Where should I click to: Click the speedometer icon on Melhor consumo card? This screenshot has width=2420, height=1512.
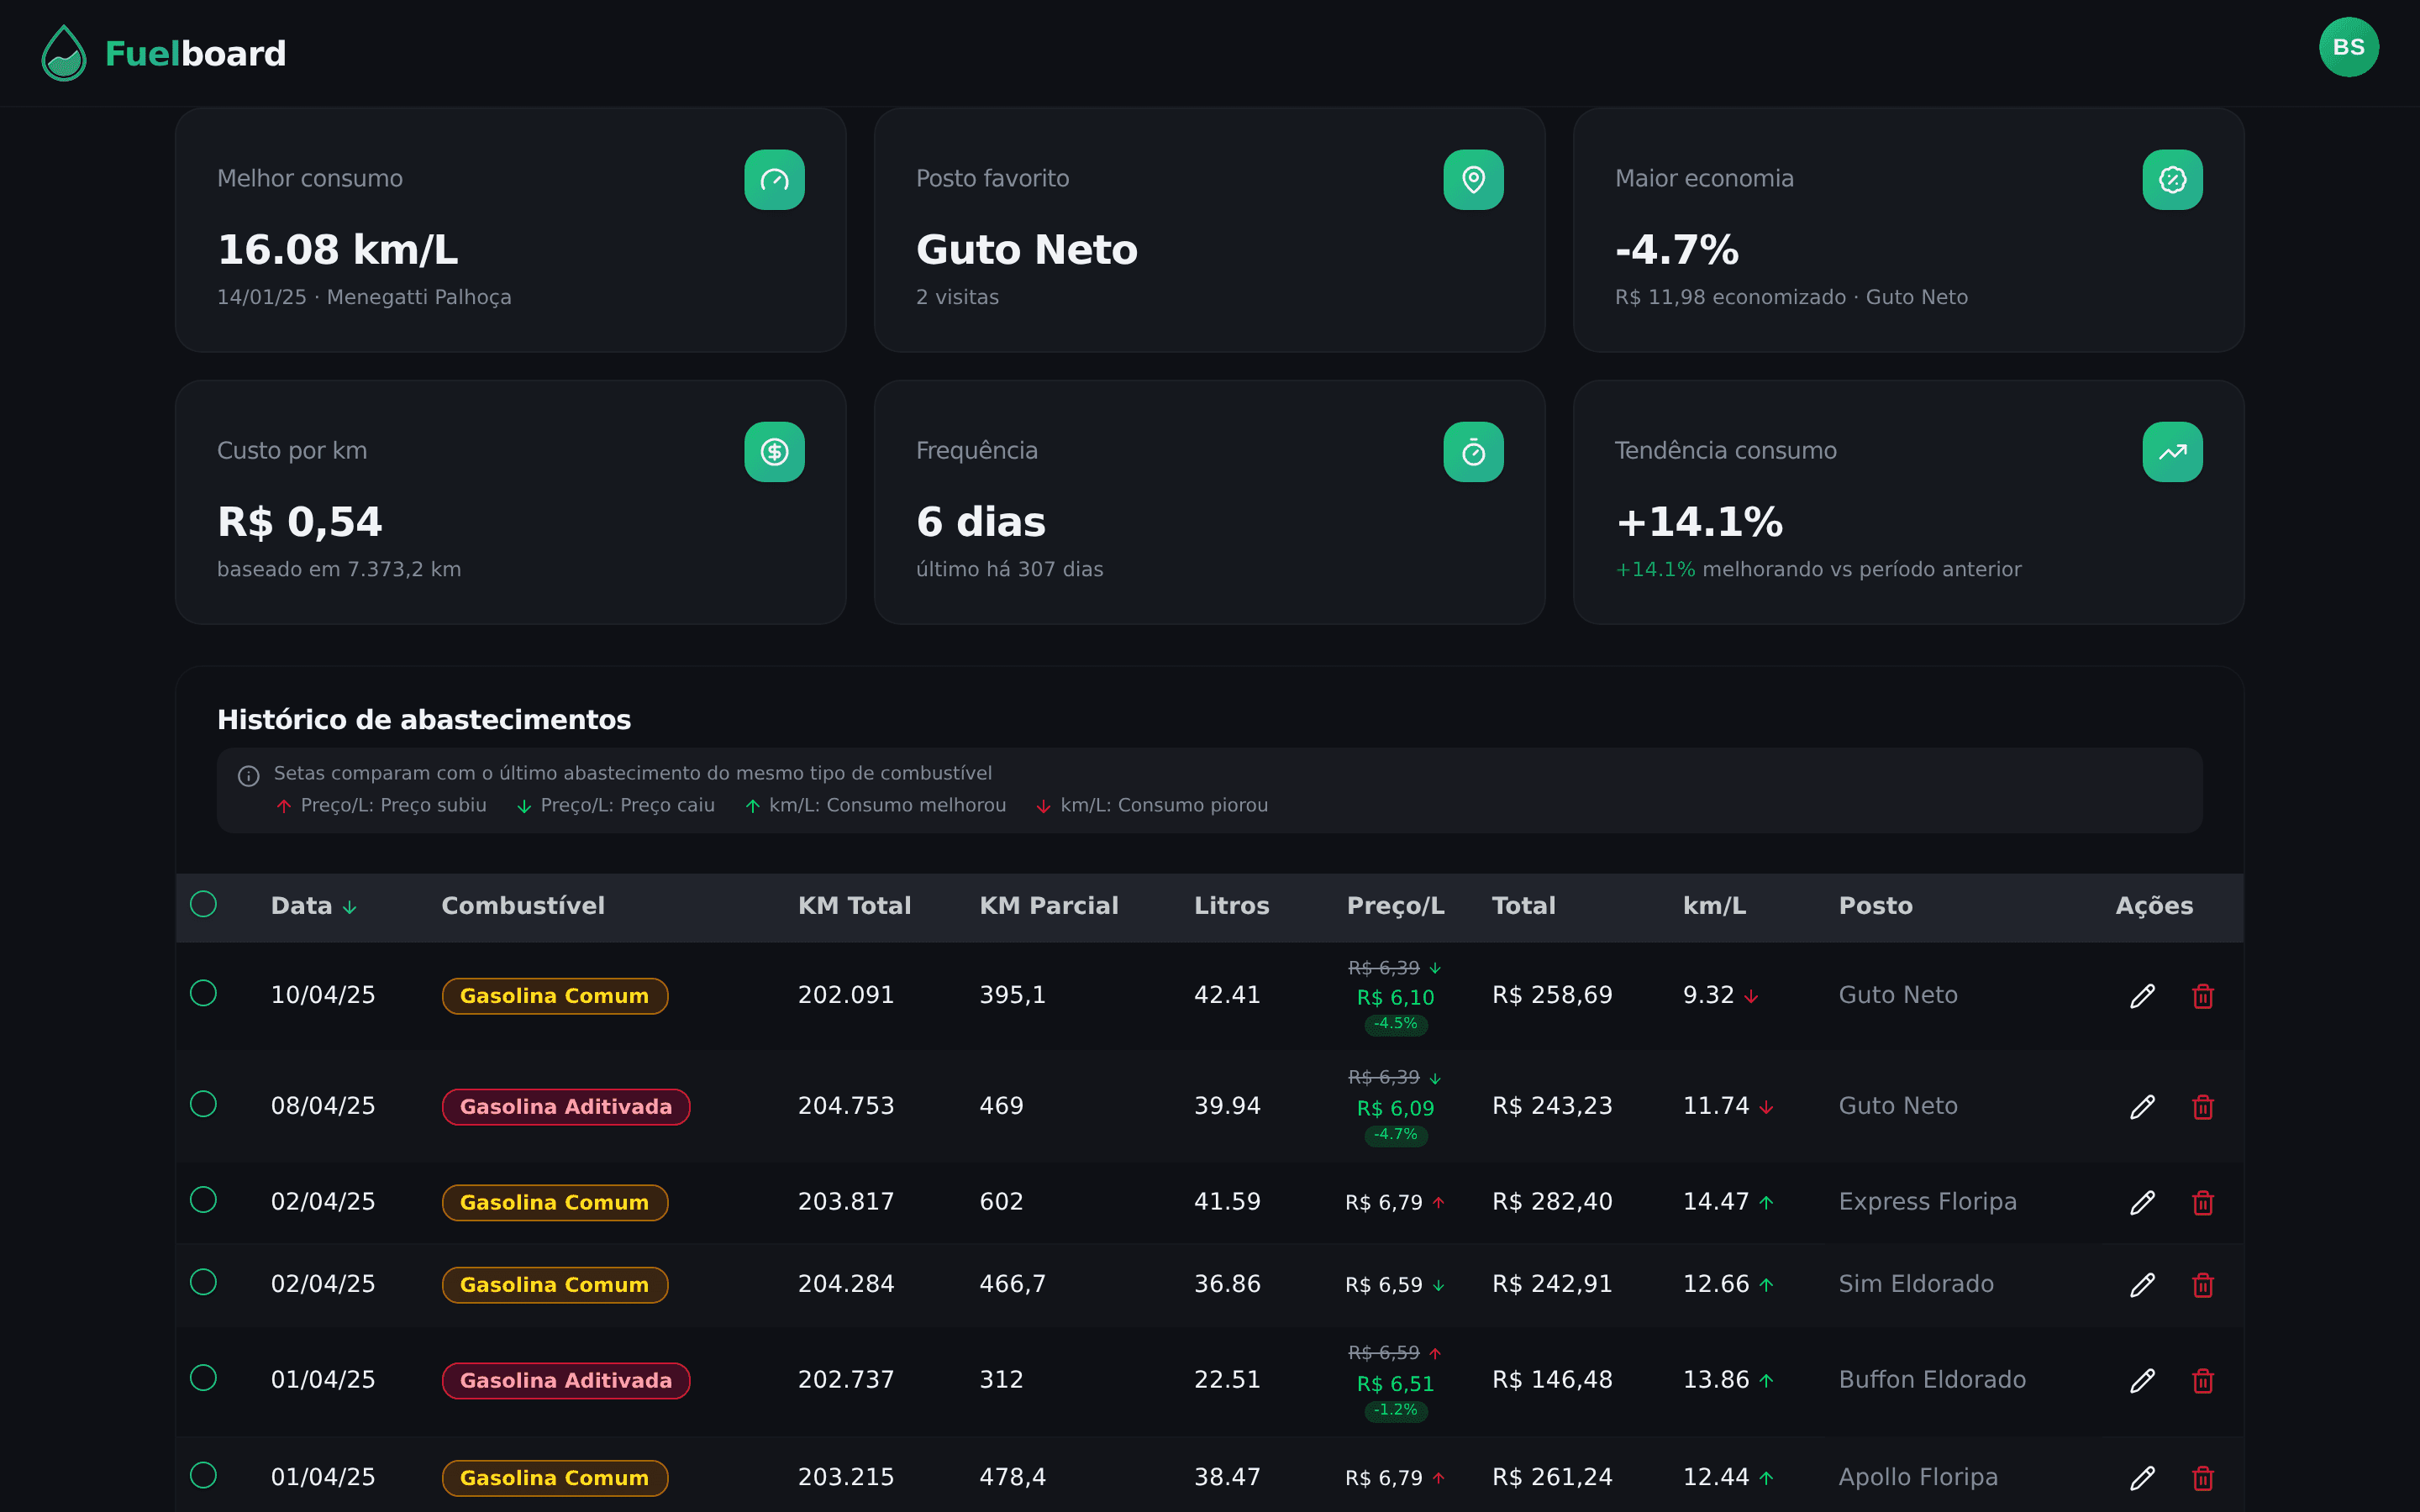point(774,179)
